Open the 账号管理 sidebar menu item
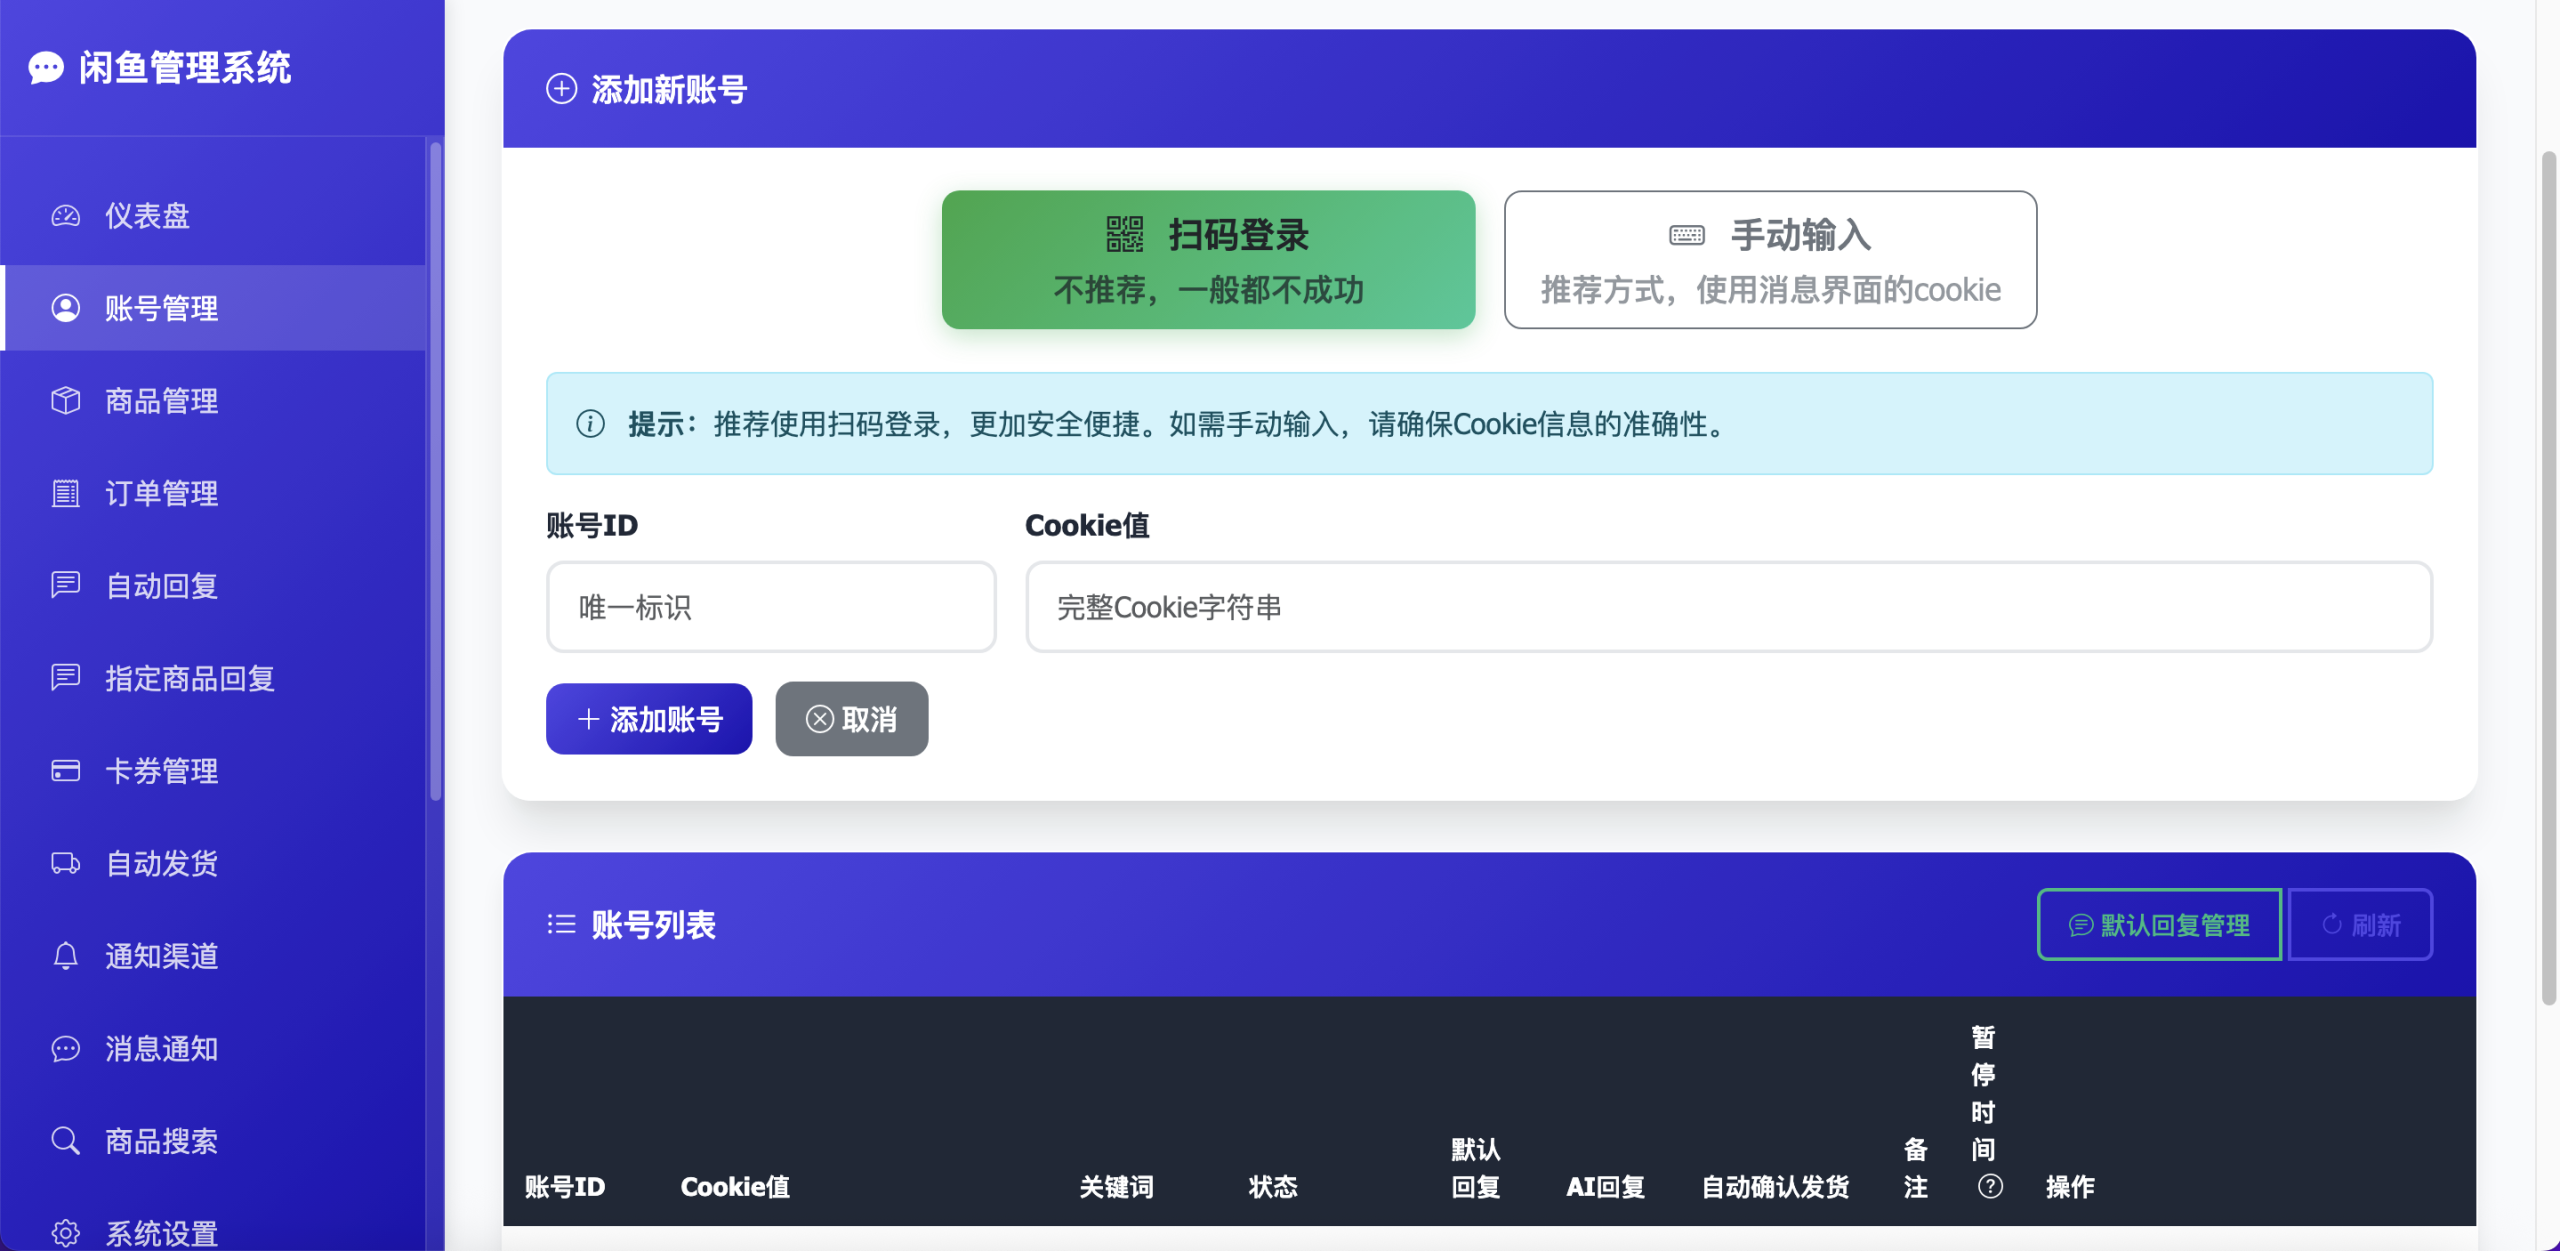This screenshot has width=2560, height=1251. (162, 308)
